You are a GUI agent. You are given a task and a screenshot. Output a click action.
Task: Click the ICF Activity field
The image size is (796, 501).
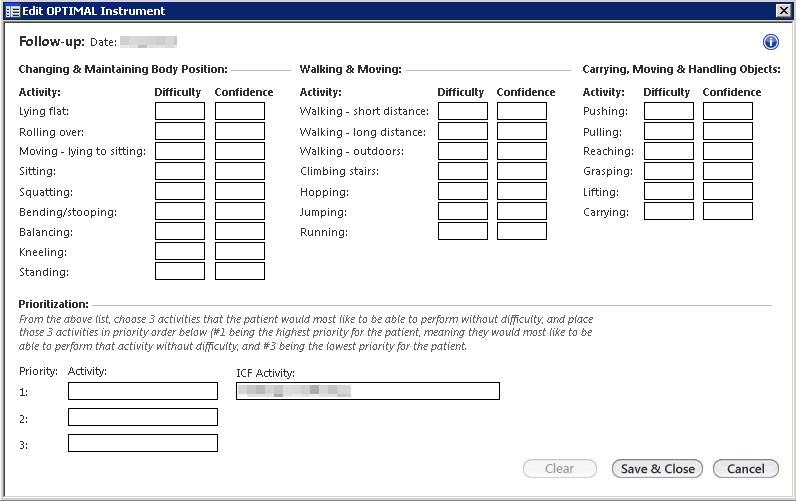pos(368,391)
